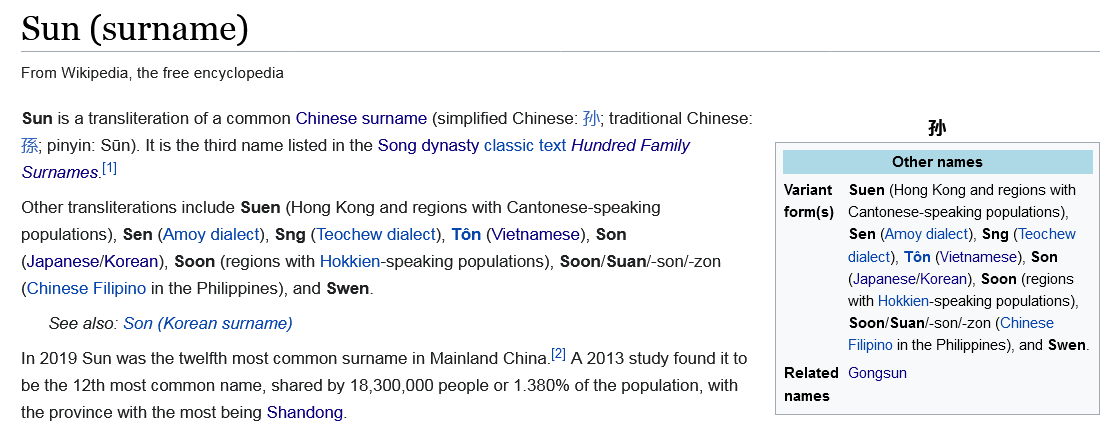Viewport: 1118px width, 430px height.
Task: Open the Chinese surname link
Action: coord(361,118)
